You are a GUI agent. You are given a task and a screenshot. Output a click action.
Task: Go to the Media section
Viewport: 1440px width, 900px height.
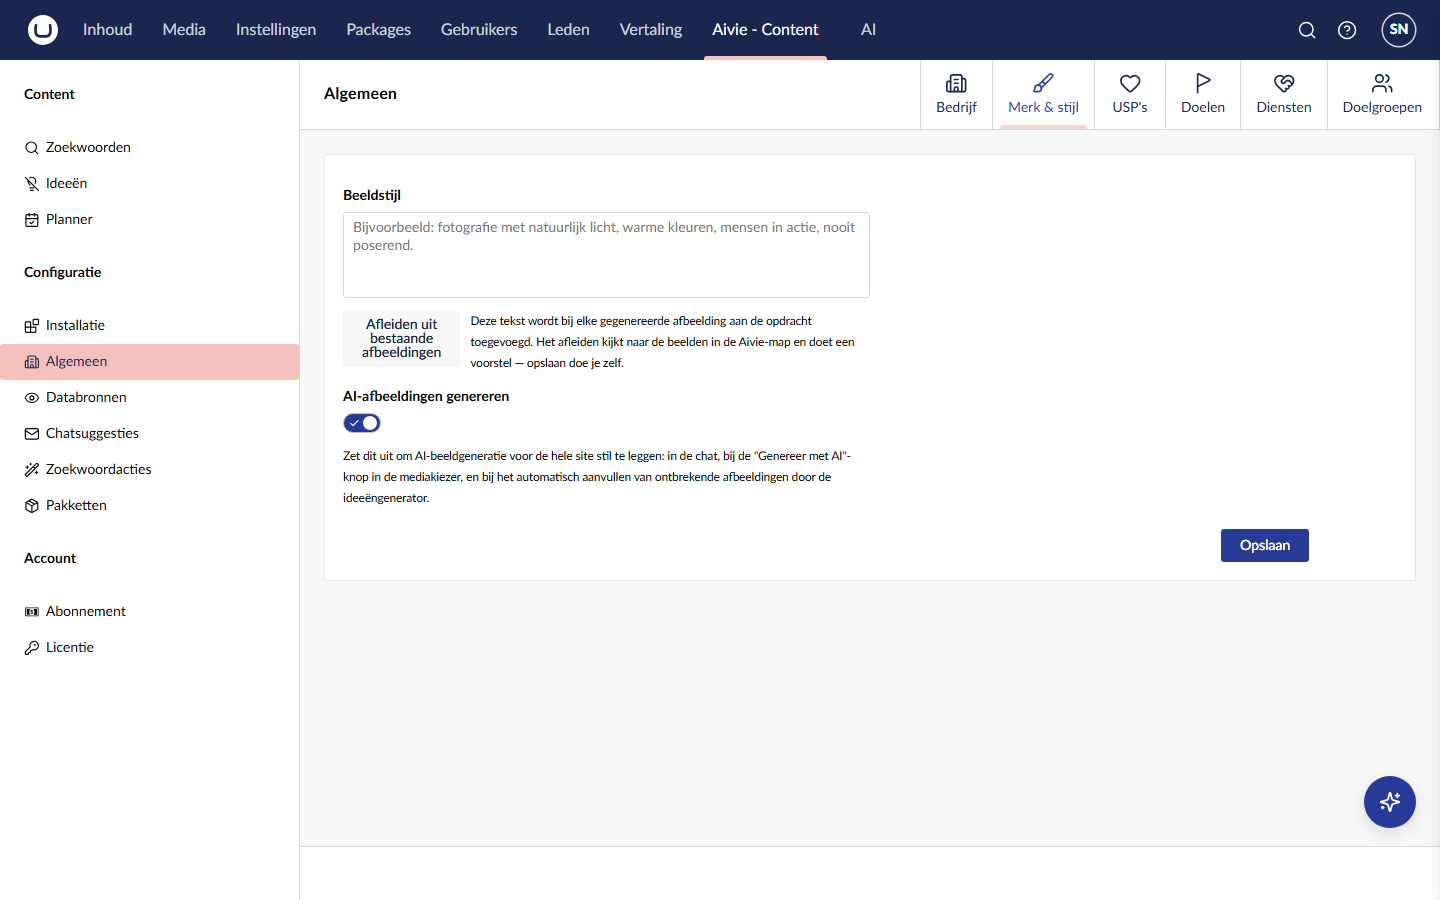pyautogui.click(x=184, y=30)
